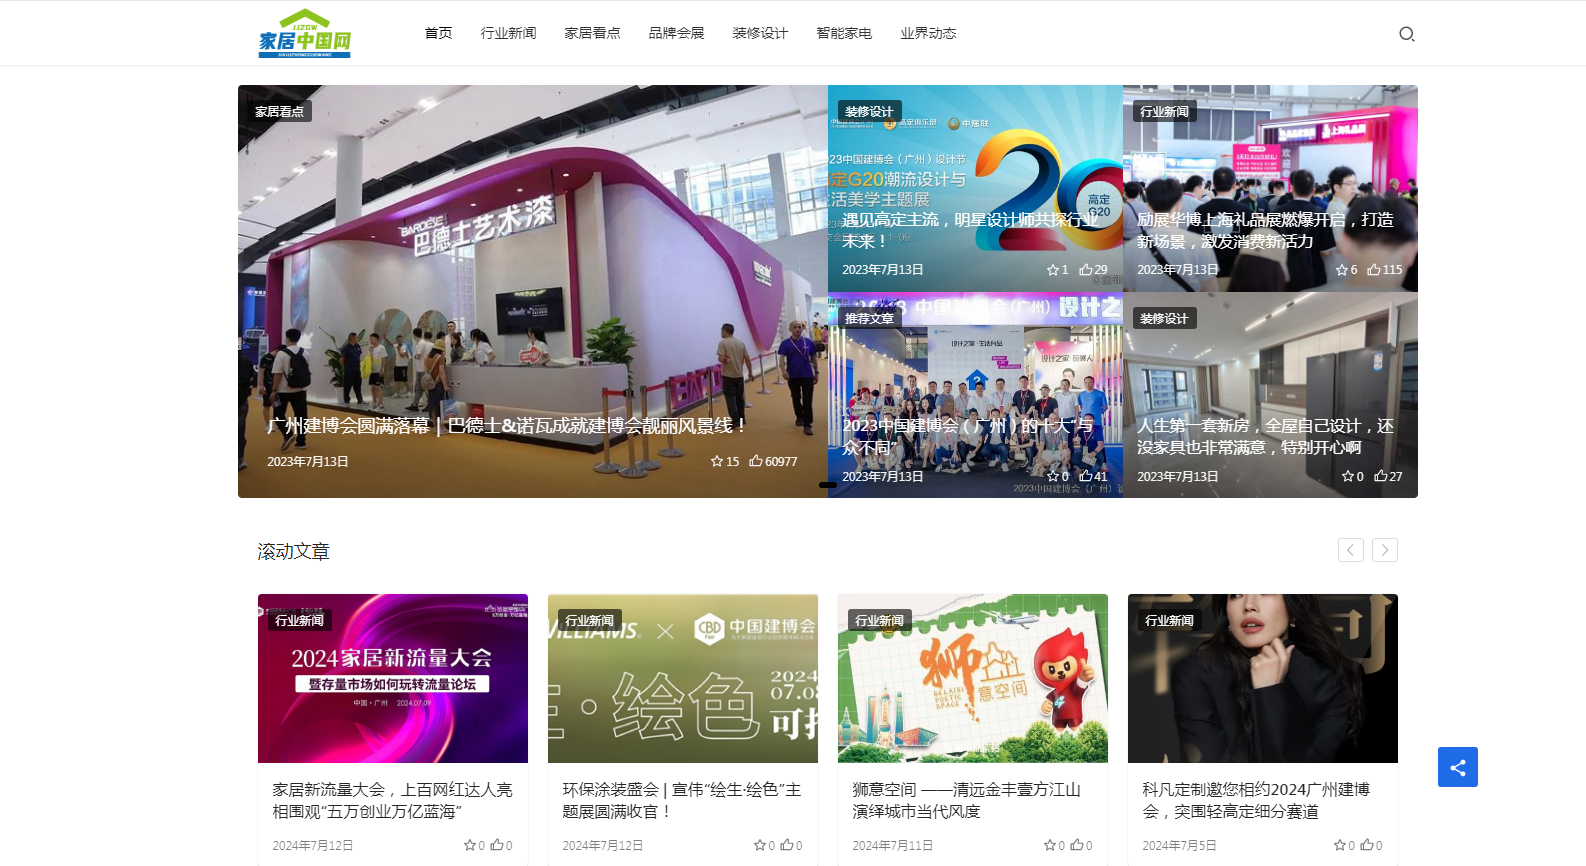Open 家居看点 navigation menu item

[592, 33]
